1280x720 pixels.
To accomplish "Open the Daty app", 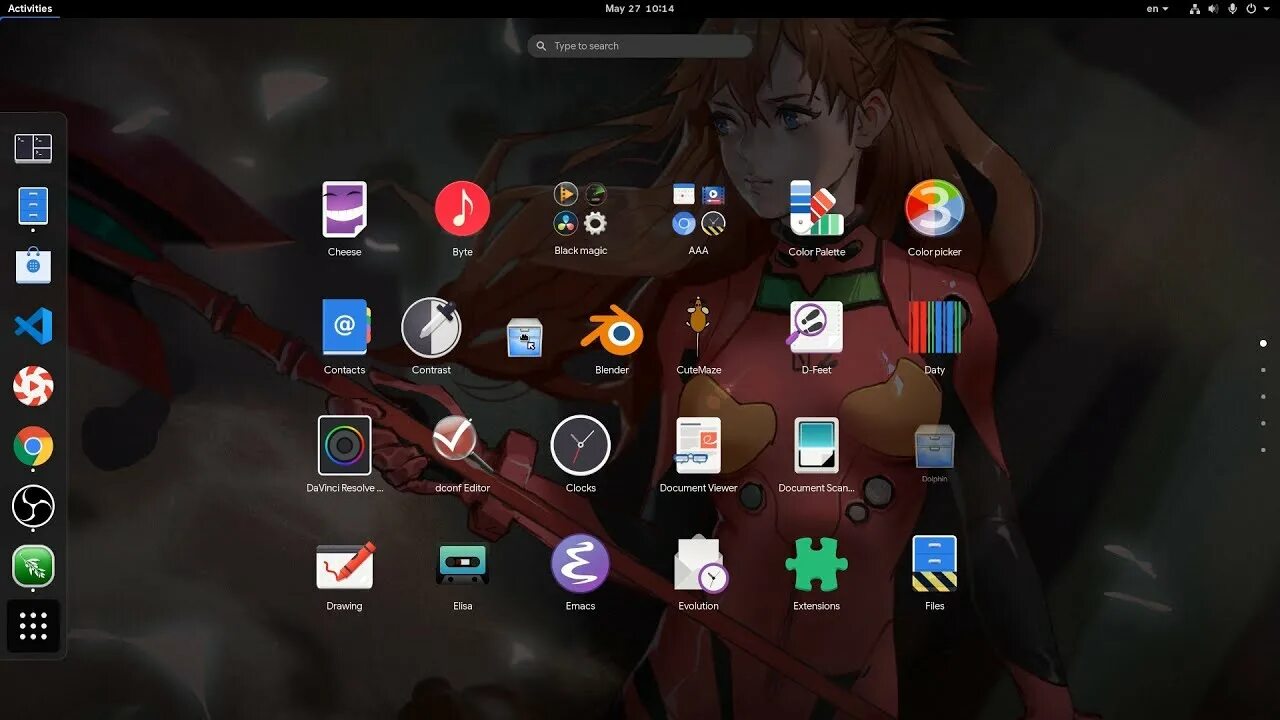I will tap(934, 327).
